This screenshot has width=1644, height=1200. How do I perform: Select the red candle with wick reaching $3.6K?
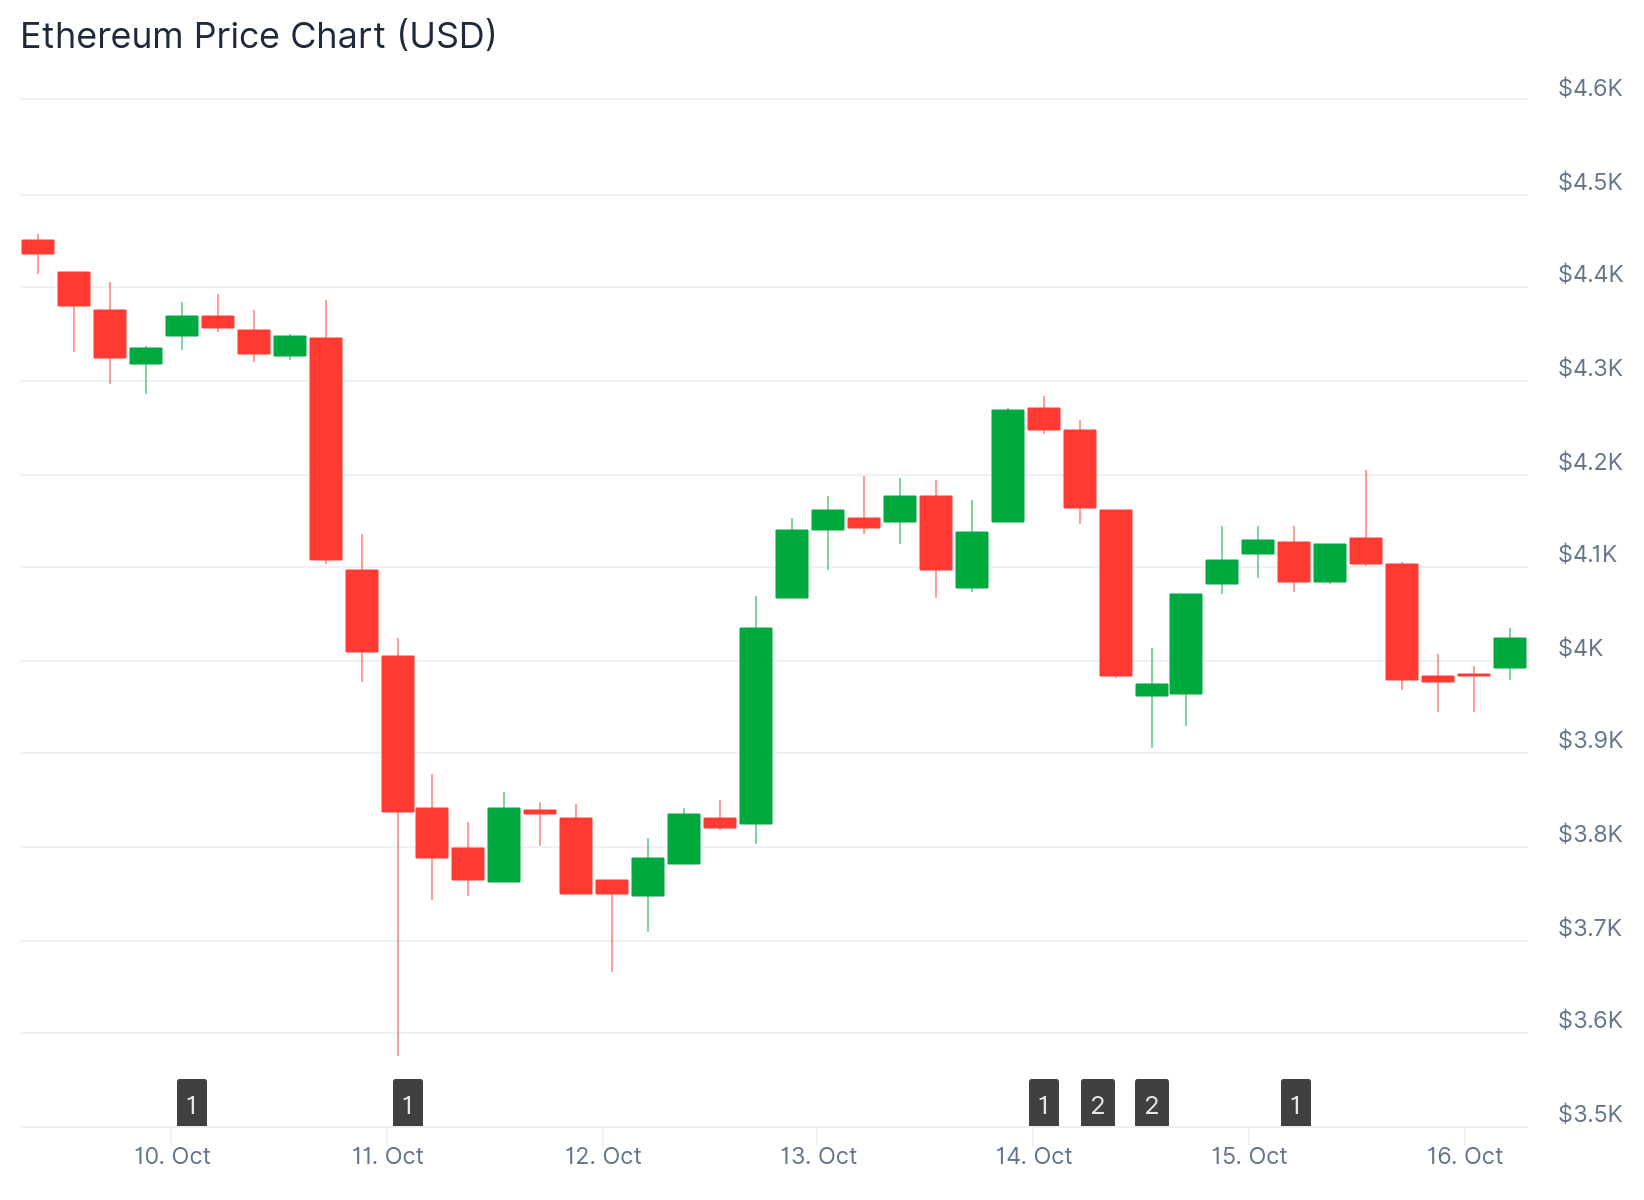398,733
